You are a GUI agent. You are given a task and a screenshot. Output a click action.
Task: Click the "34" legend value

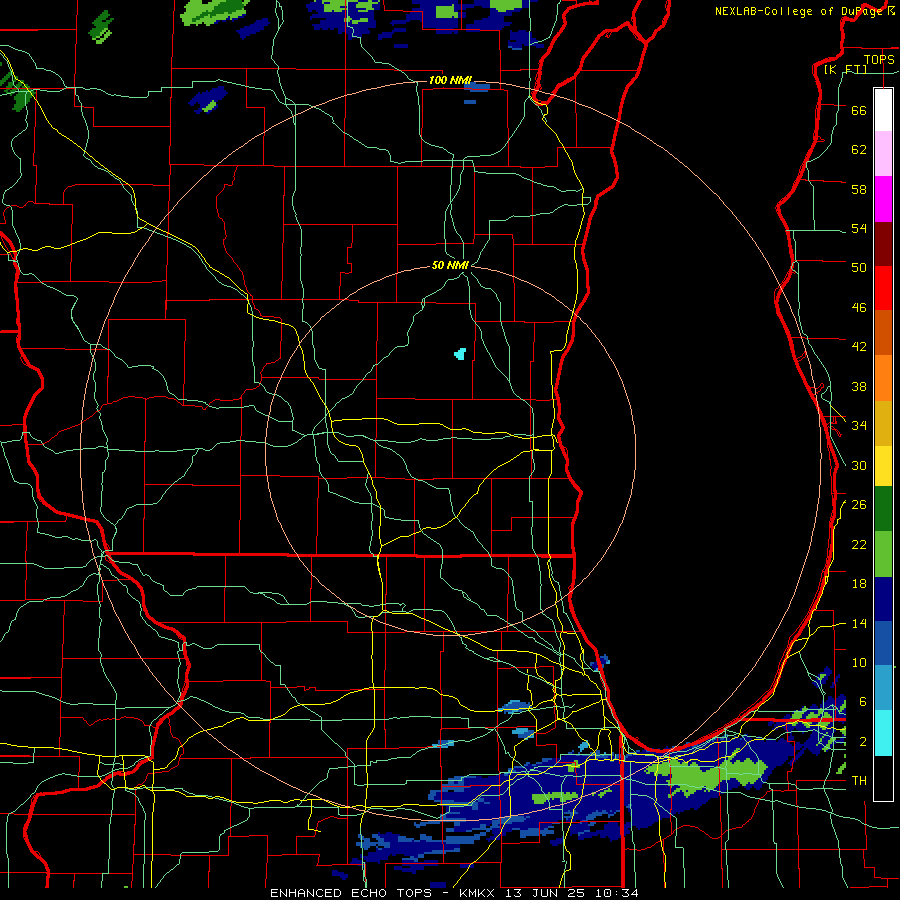click(x=859, y=426)
